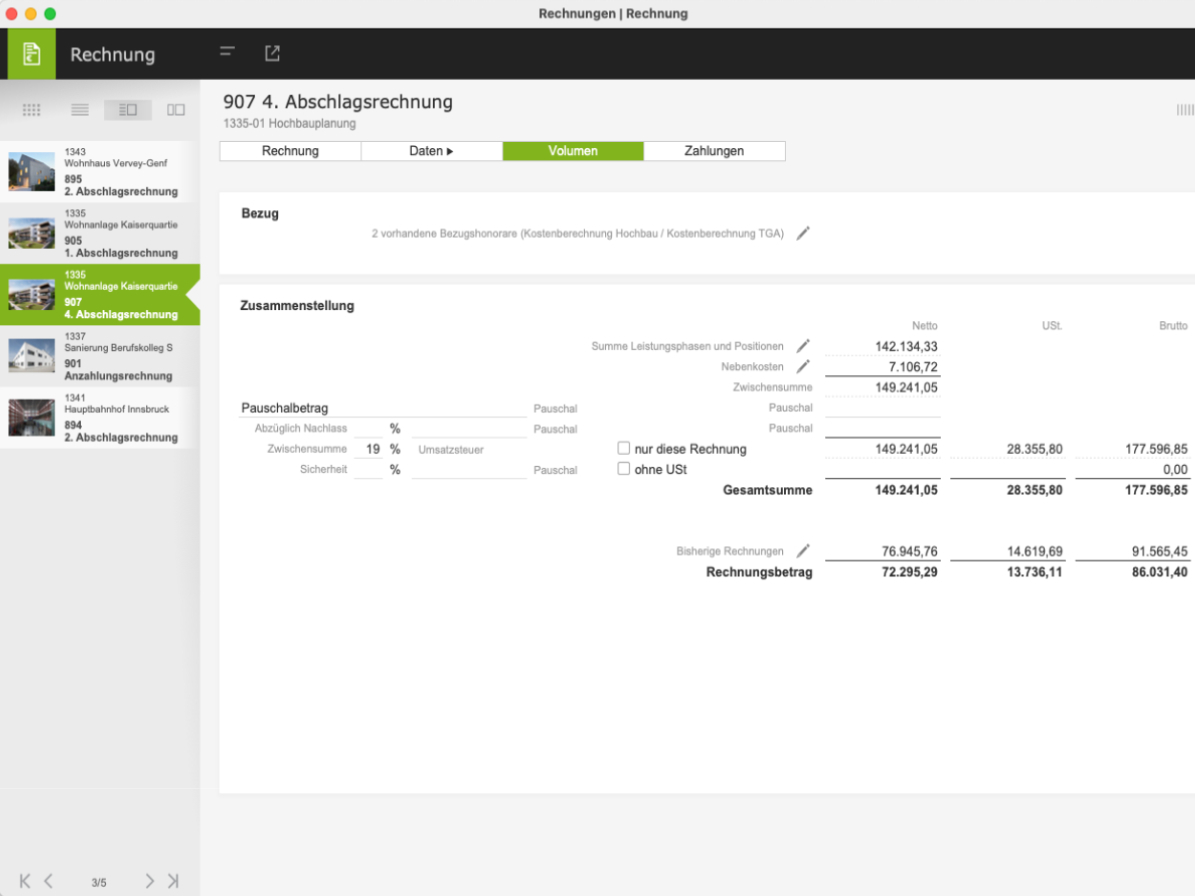The image size is (1195, 896).
Task: Click pencil icon beside Bisherige Rechnungen
Action: [803, 551]
